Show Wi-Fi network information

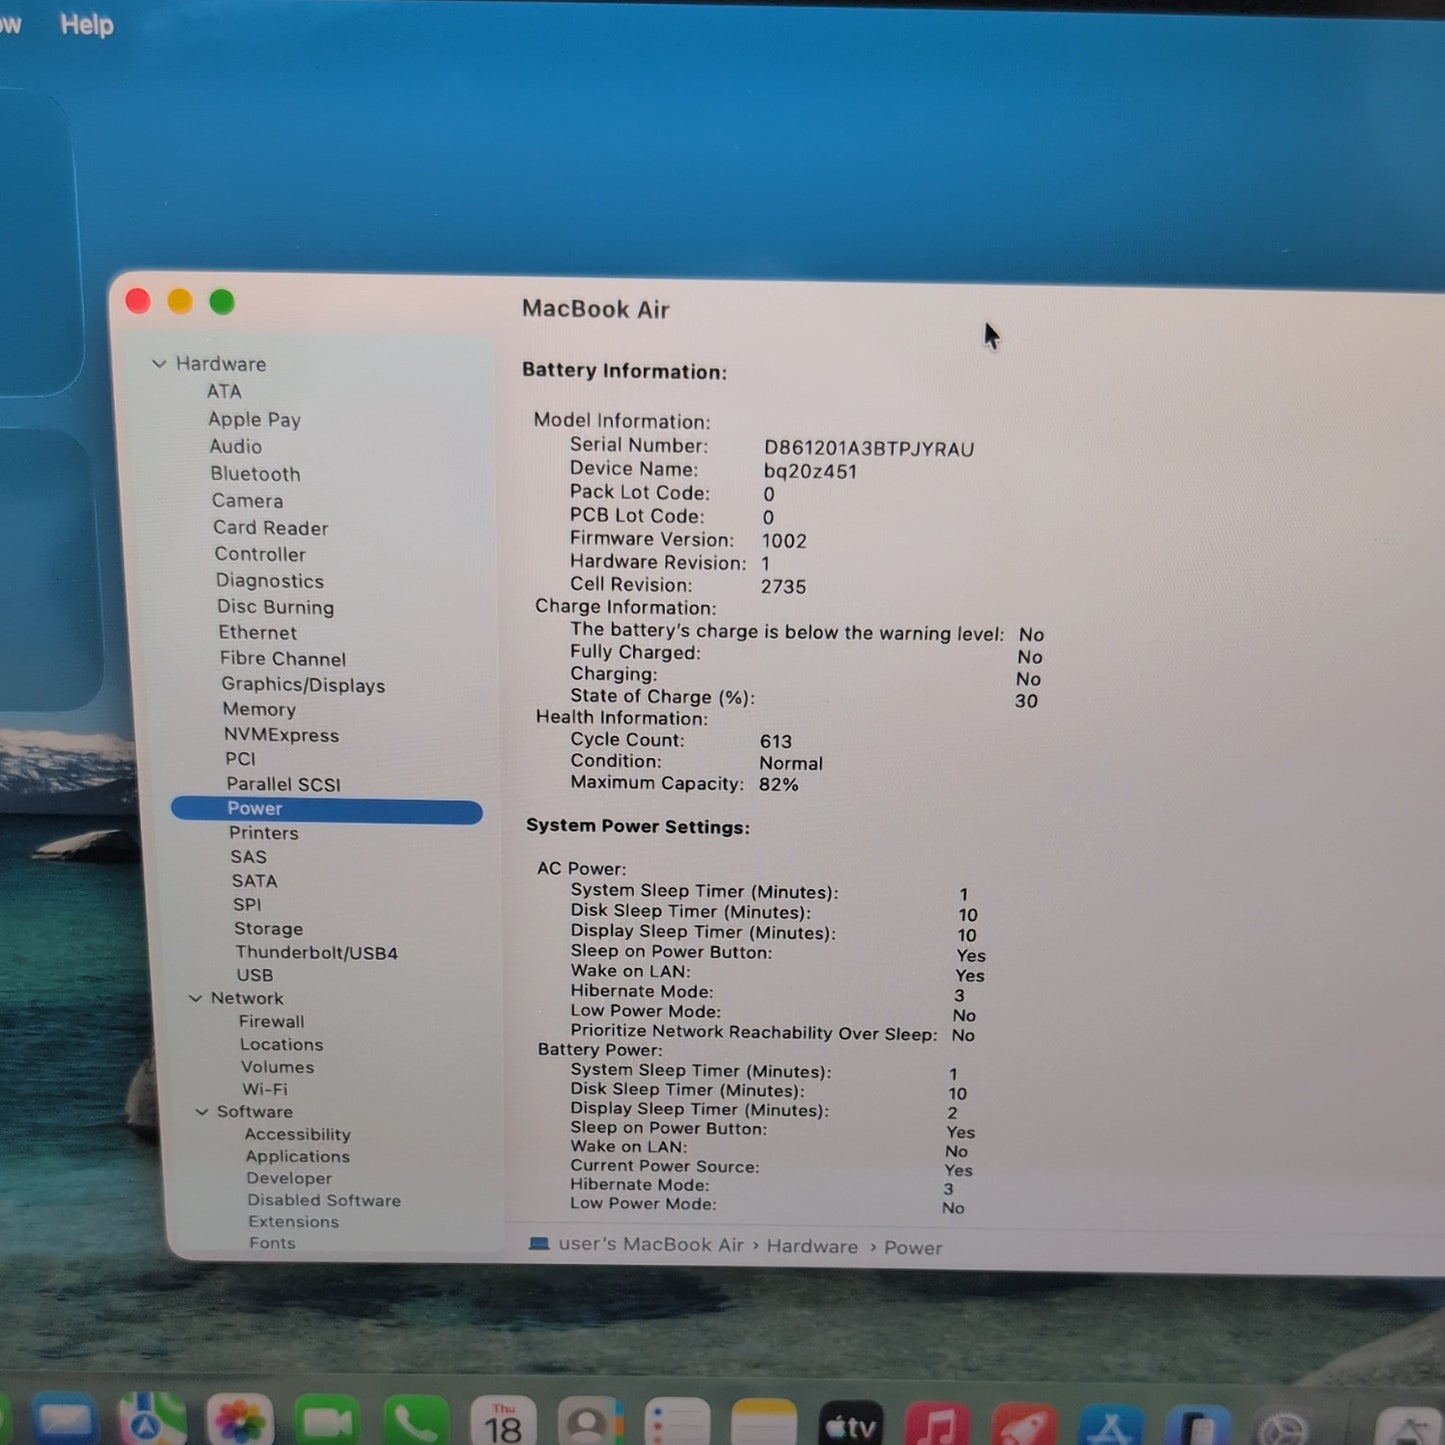264,1089
